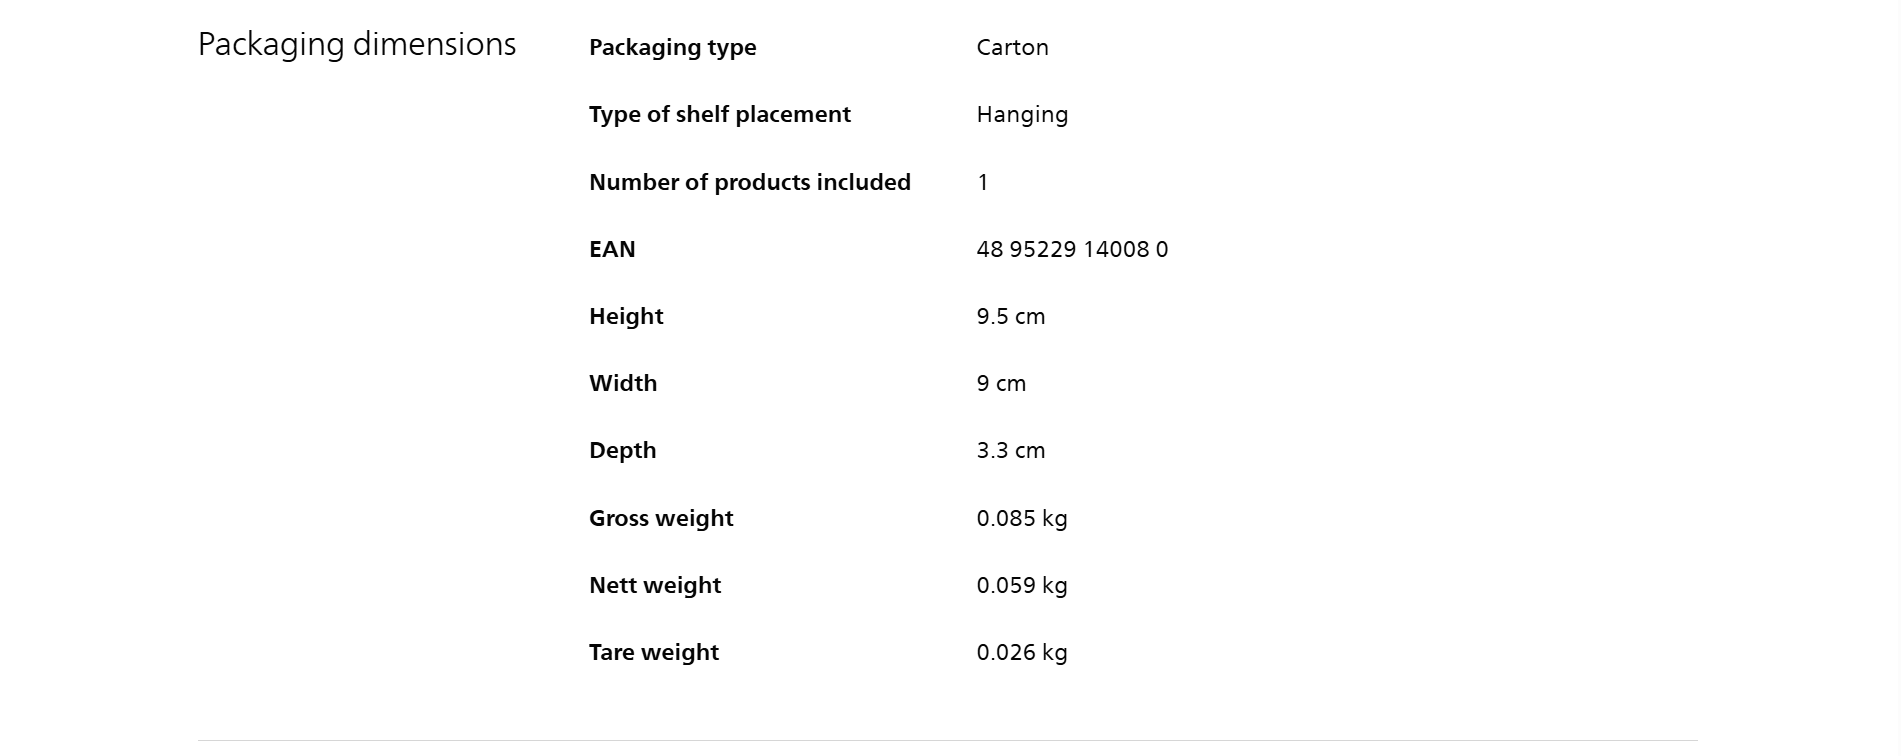Select the 3.3 cm depth value
This screenshot has width=1901, height=756.
tap(1010, 451)
